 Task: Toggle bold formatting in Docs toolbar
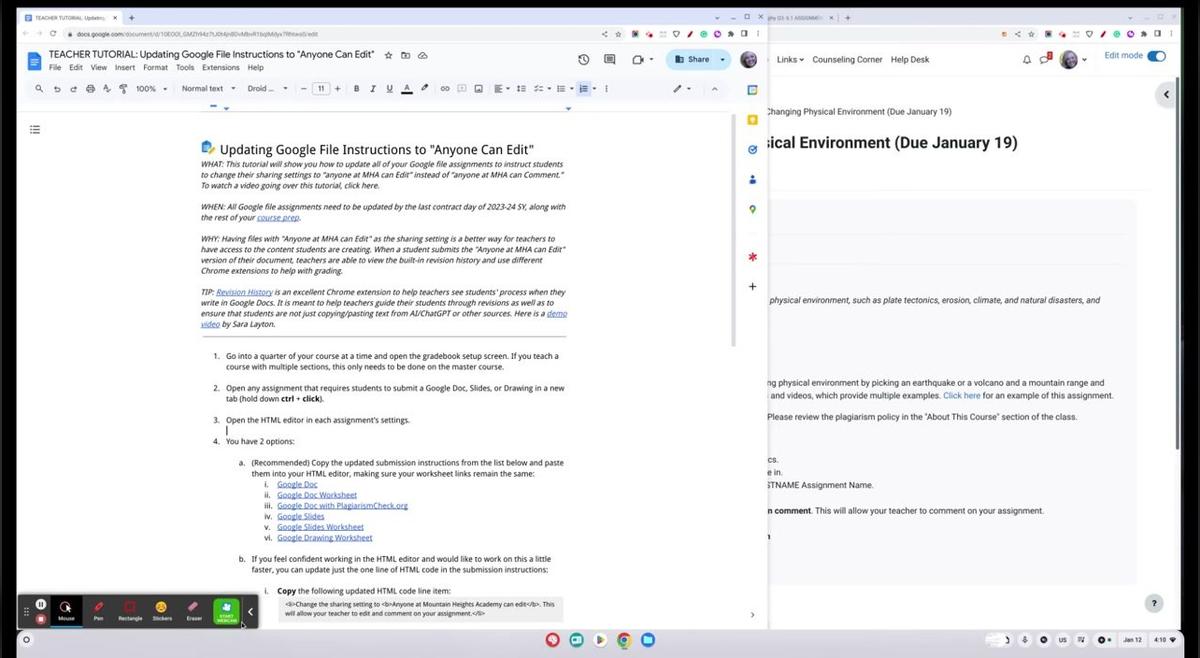pos(356,89)
